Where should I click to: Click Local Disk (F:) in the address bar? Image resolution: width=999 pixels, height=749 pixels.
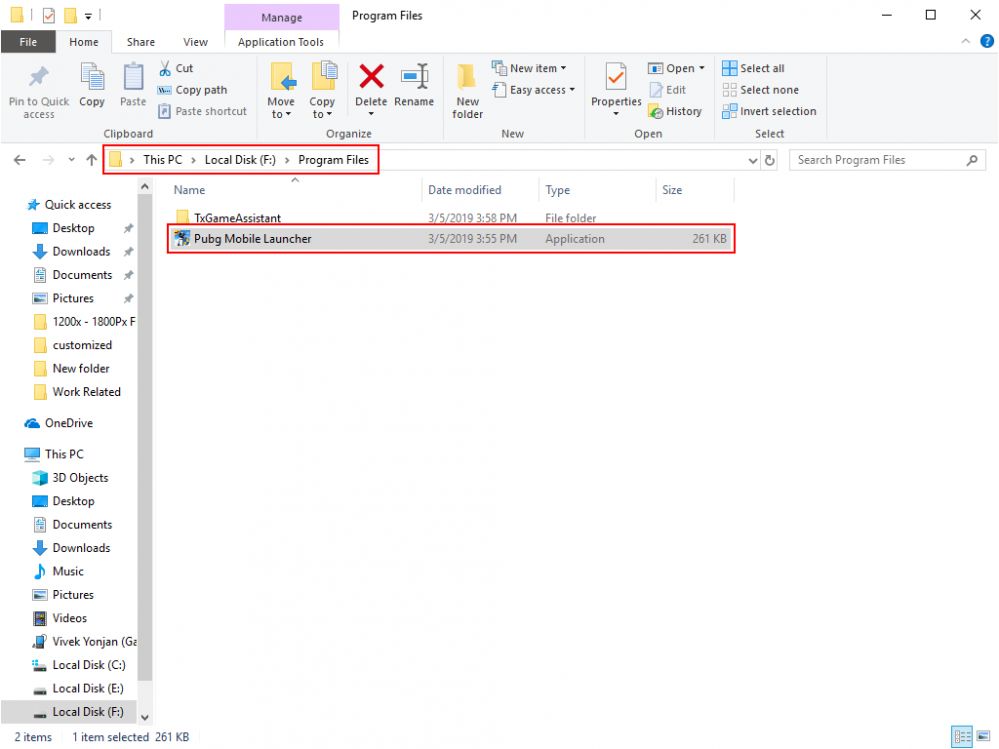240,160
